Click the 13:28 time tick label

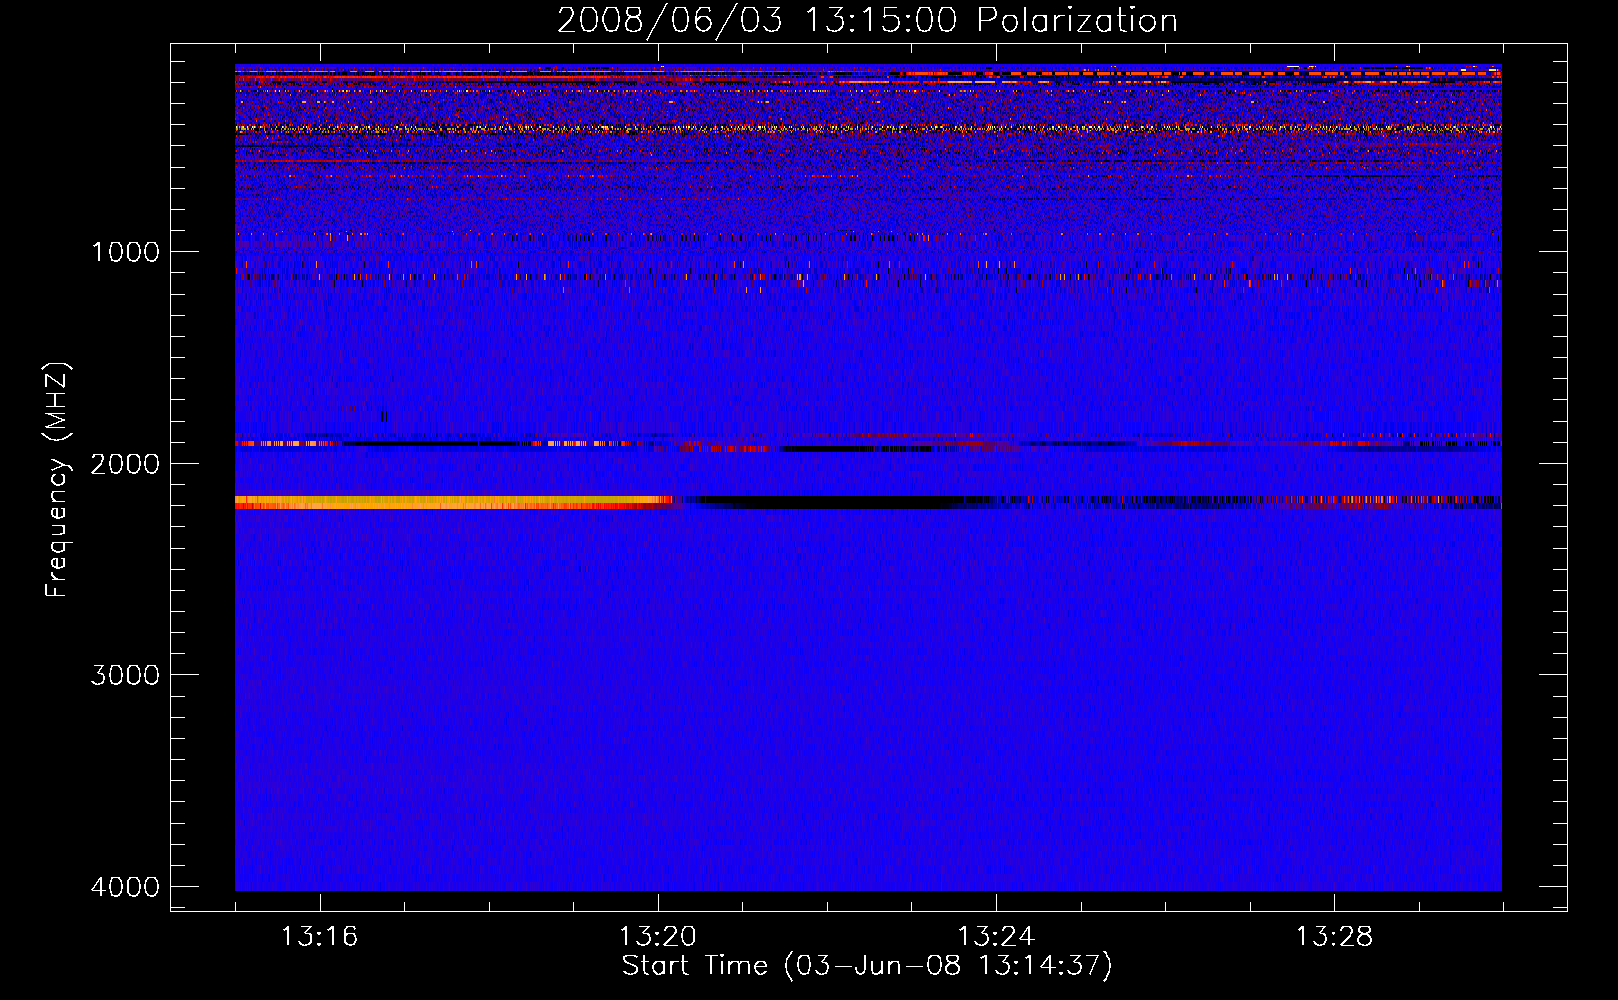tap(1334, 937)
